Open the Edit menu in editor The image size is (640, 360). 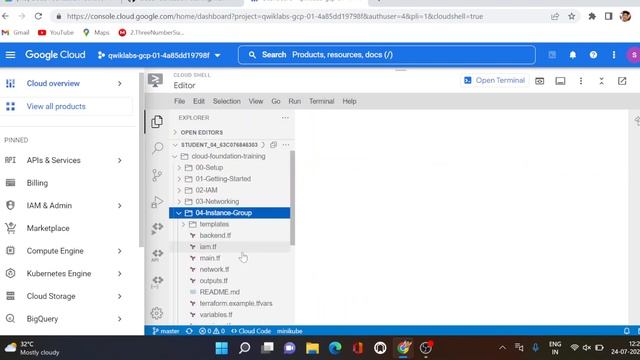[x=199, y=101]
